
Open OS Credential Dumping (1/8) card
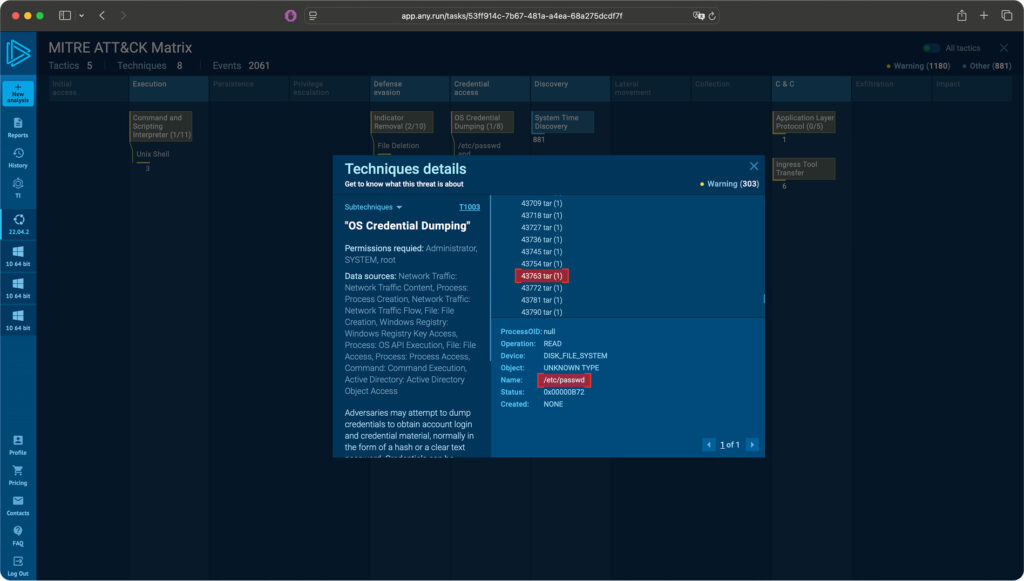point(482,122)
